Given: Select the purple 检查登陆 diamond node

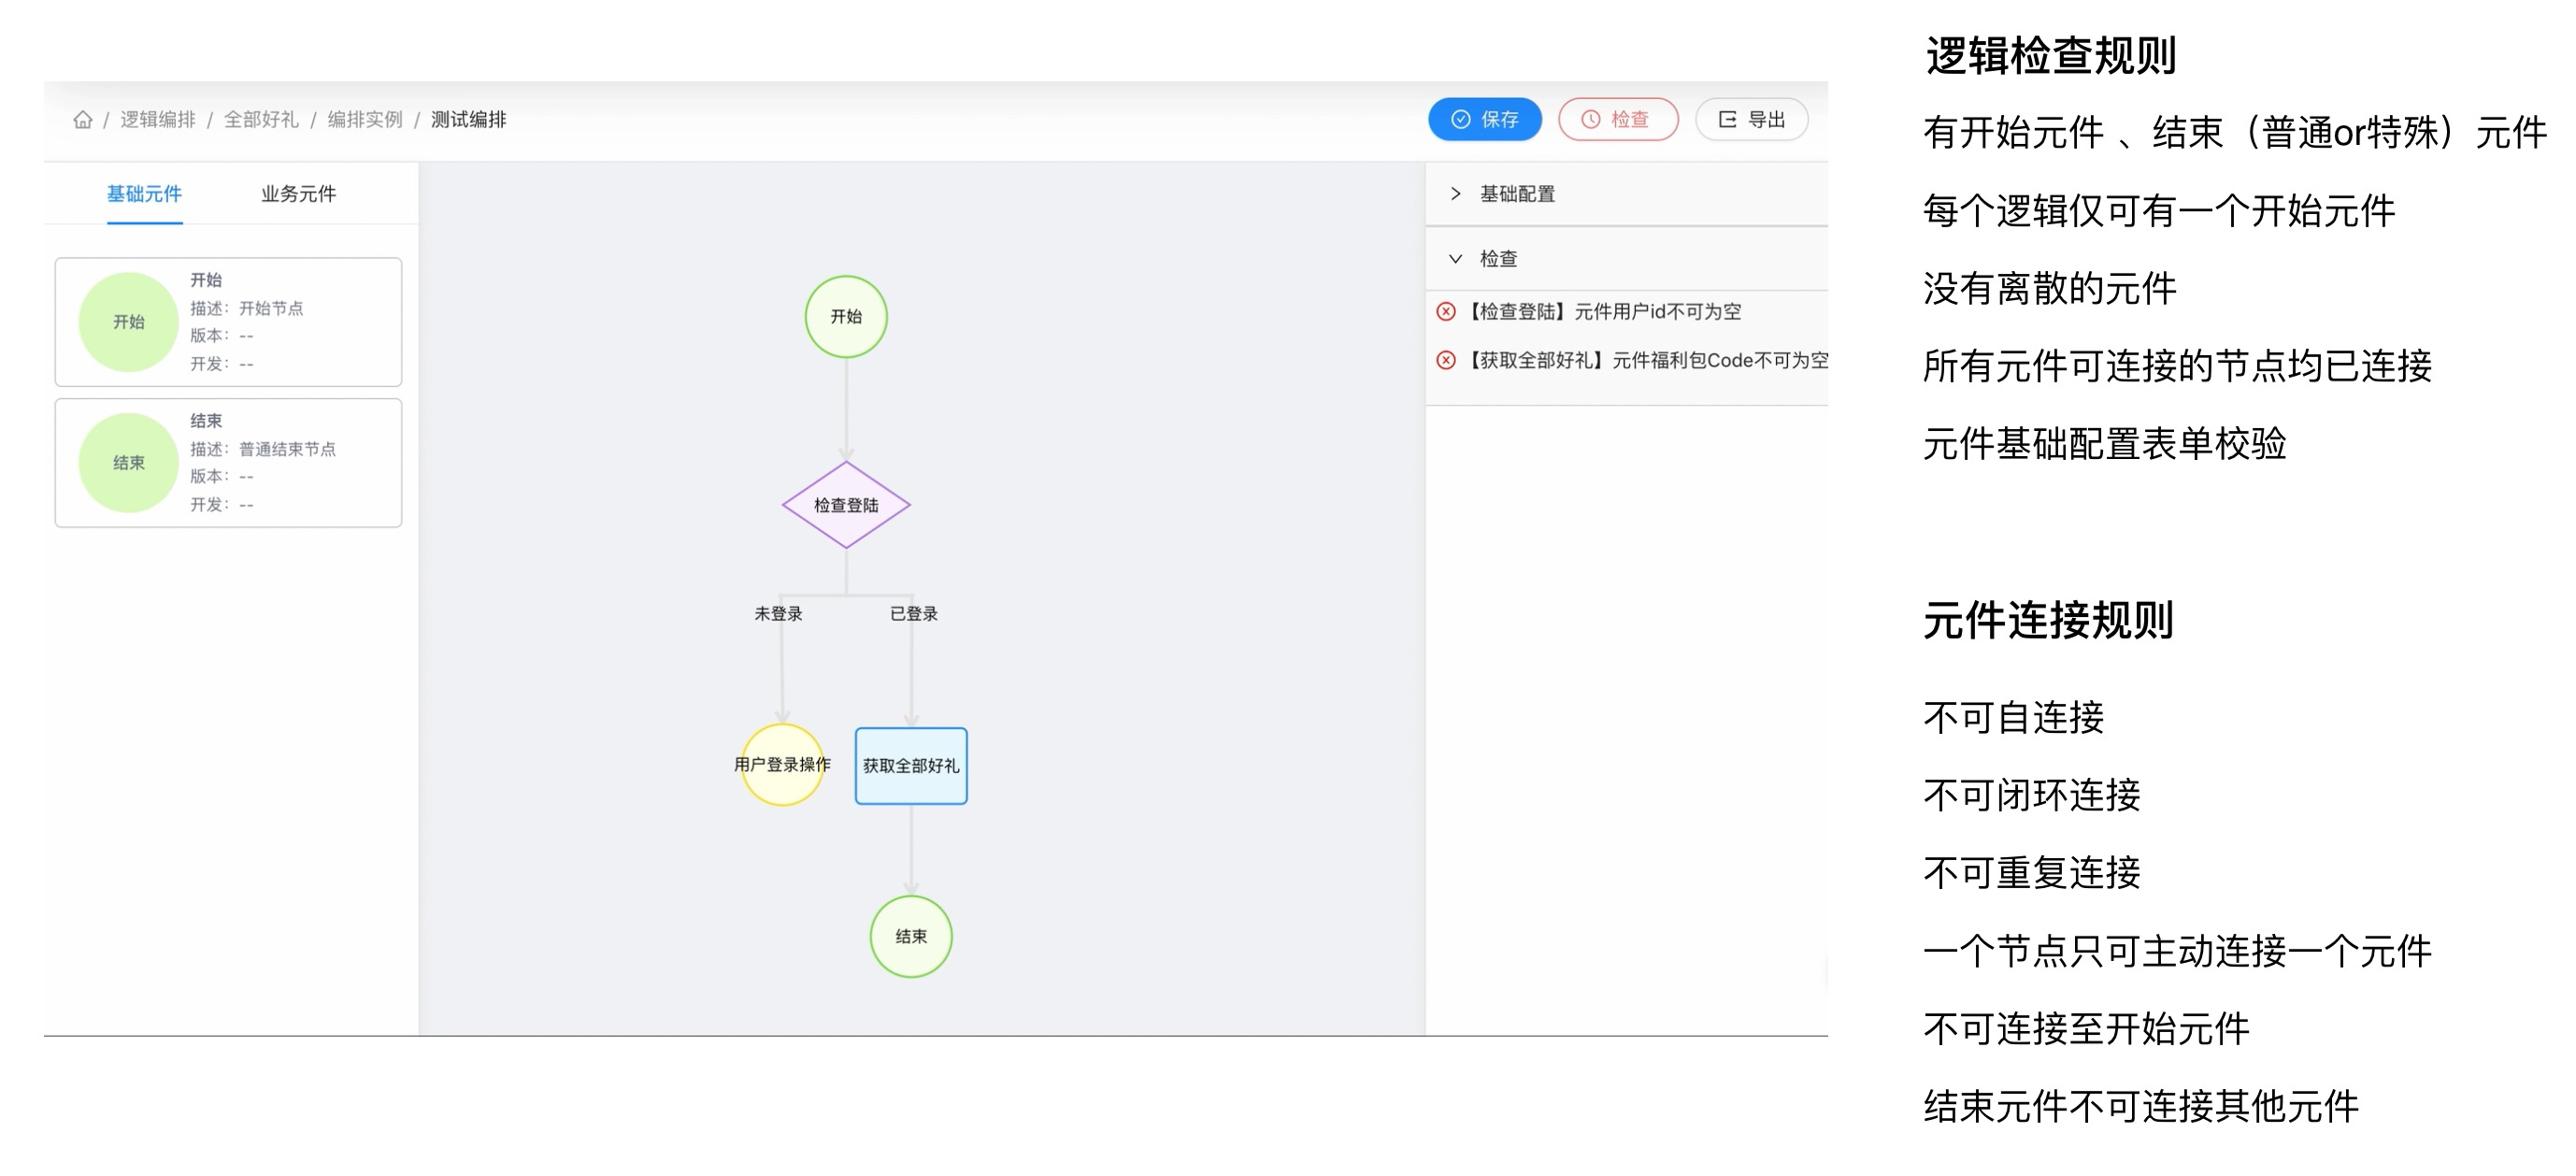Looking at the screenshot, I should tap(846, 505).
